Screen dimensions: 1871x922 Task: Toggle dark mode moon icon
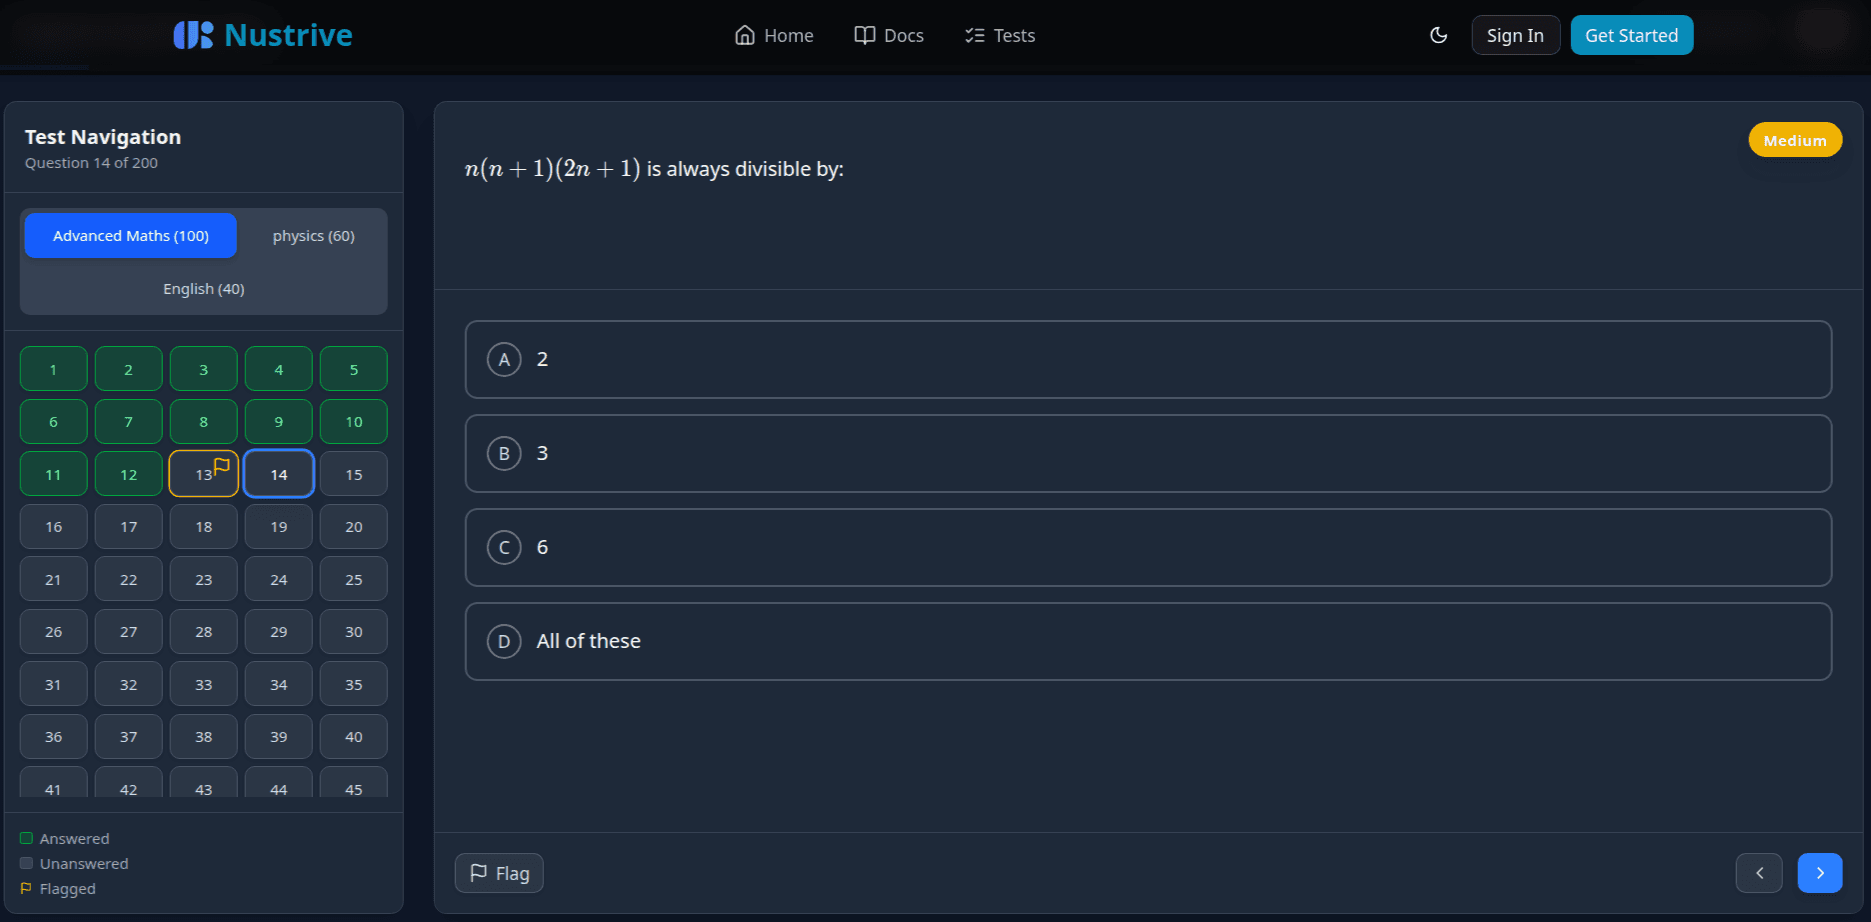(x=1439, y=35)
